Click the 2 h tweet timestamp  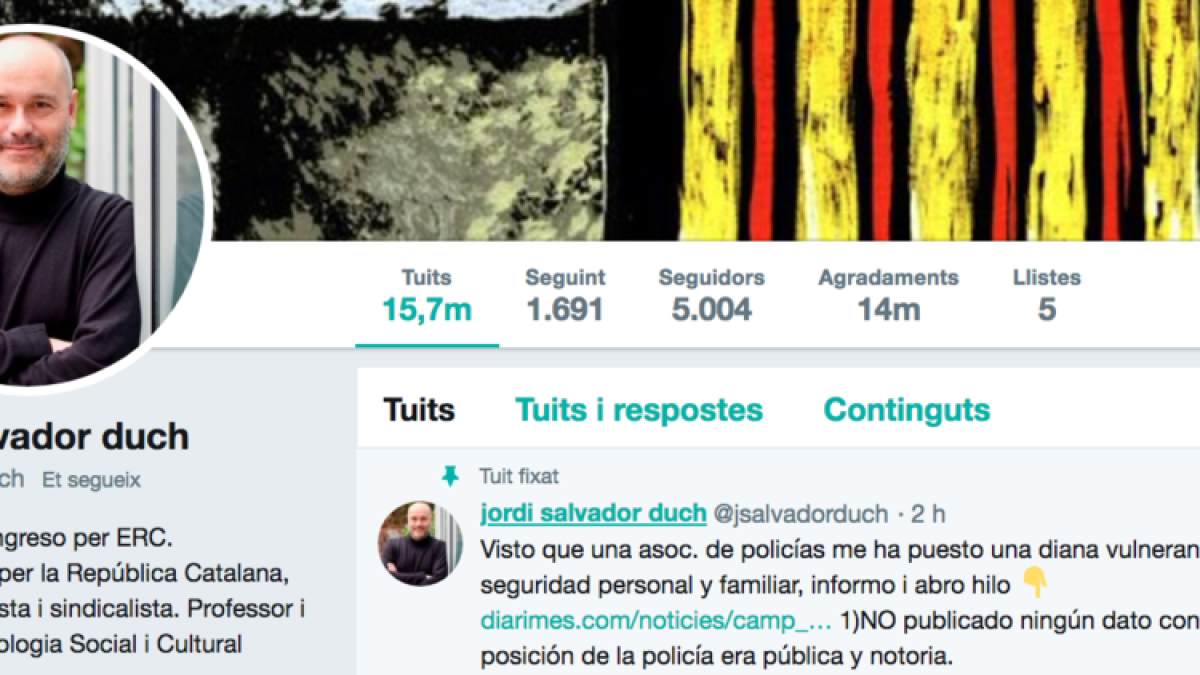(927, 515)
